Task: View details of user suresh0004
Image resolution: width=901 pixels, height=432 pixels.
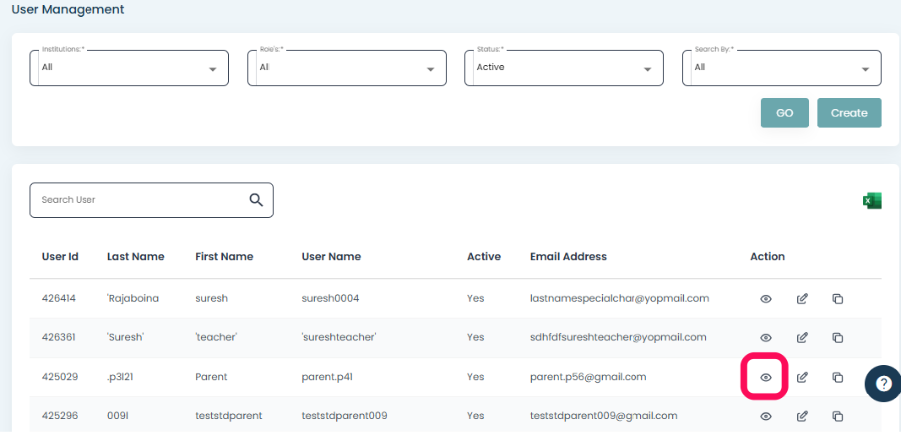Action: point(766,298)
